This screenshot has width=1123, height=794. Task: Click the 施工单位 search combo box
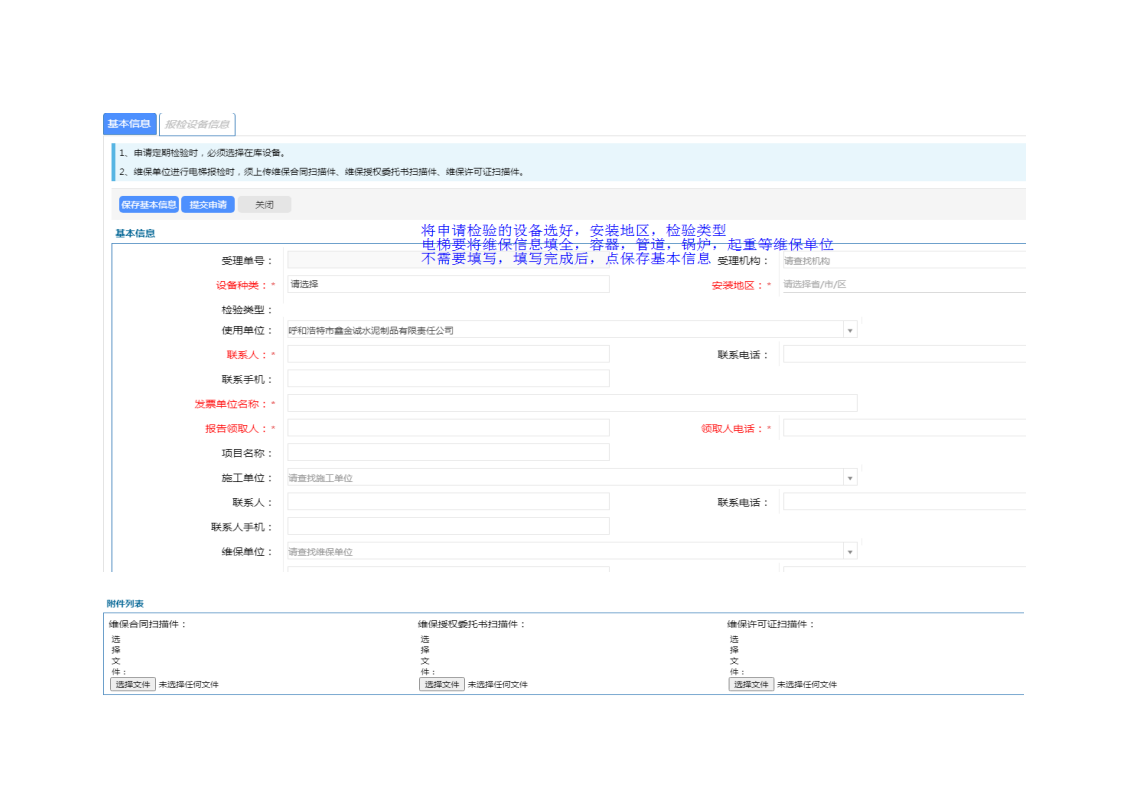565,478
